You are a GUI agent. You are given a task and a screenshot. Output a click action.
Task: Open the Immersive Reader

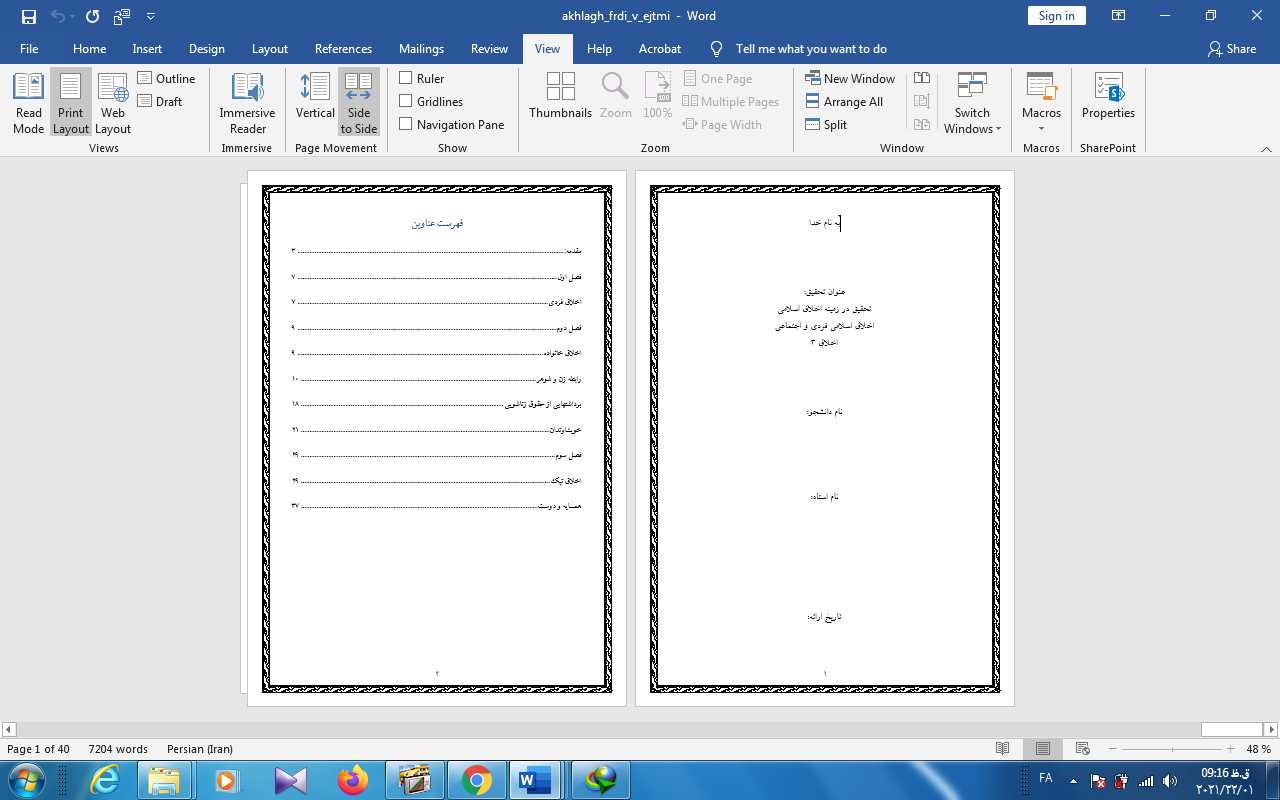(247, 103)
